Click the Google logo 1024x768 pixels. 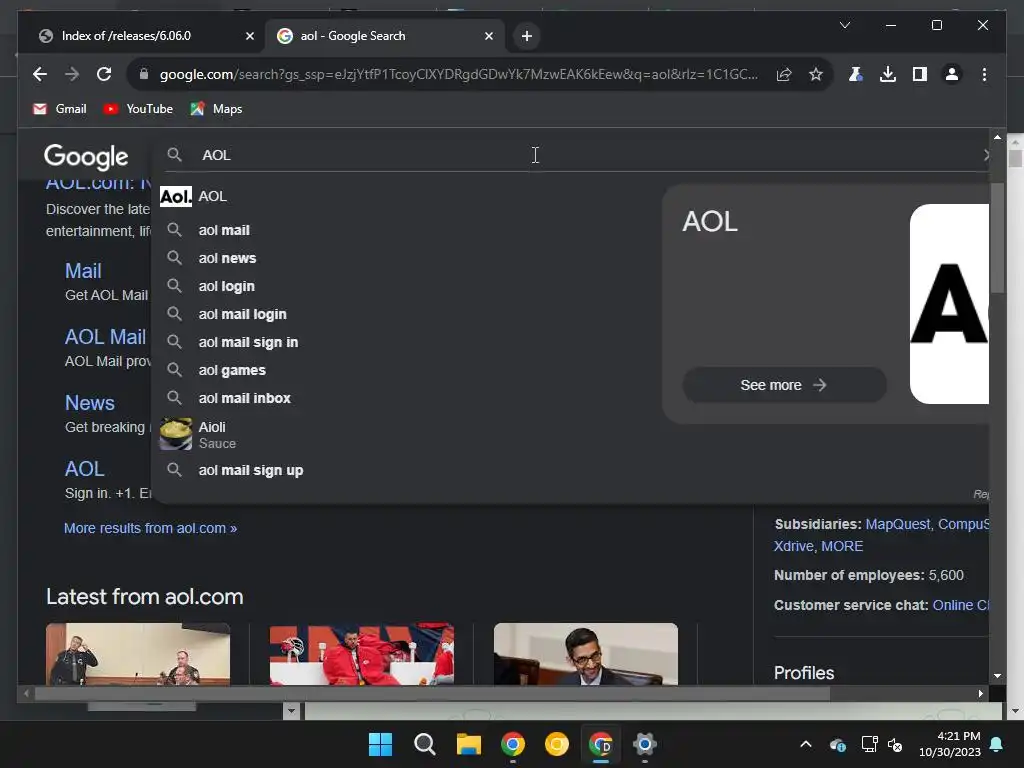coord(86,157)
